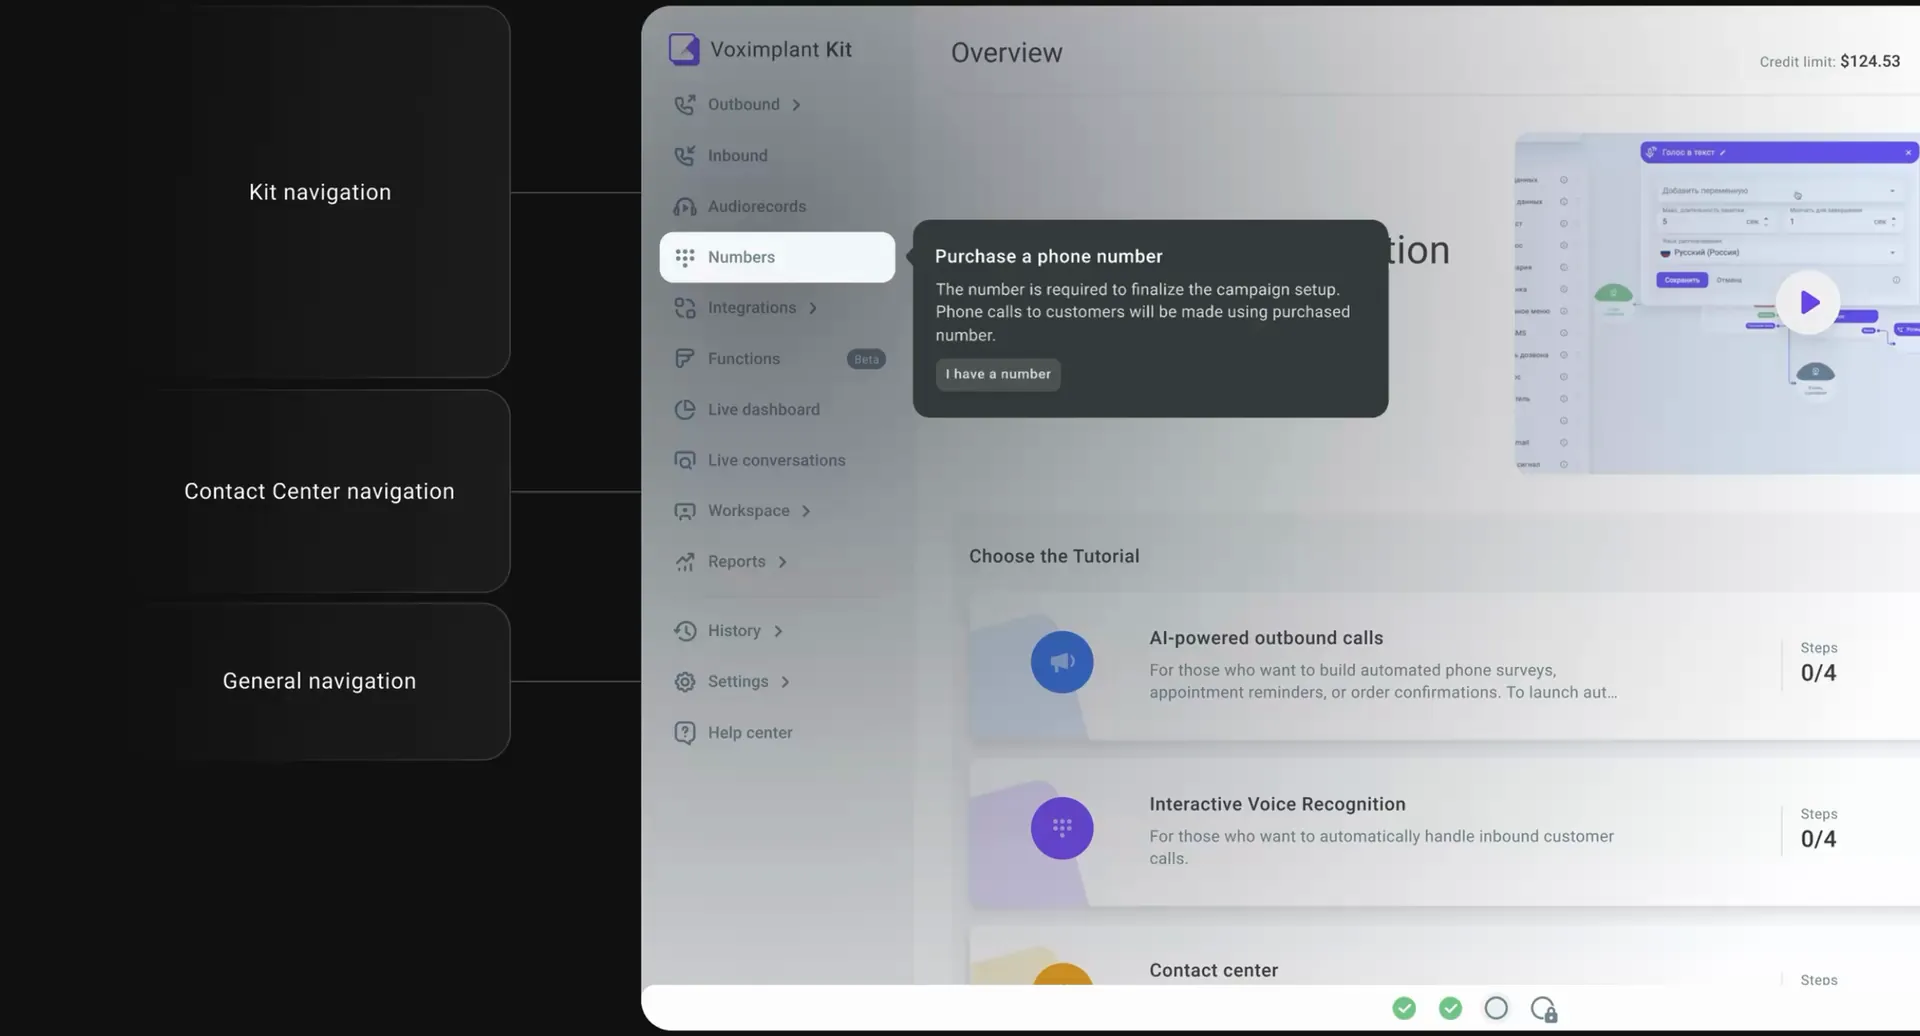This screenshot has height=1036, width=1920.
Task: Click the empty circle step indicator
Action: point(1496,1008)
